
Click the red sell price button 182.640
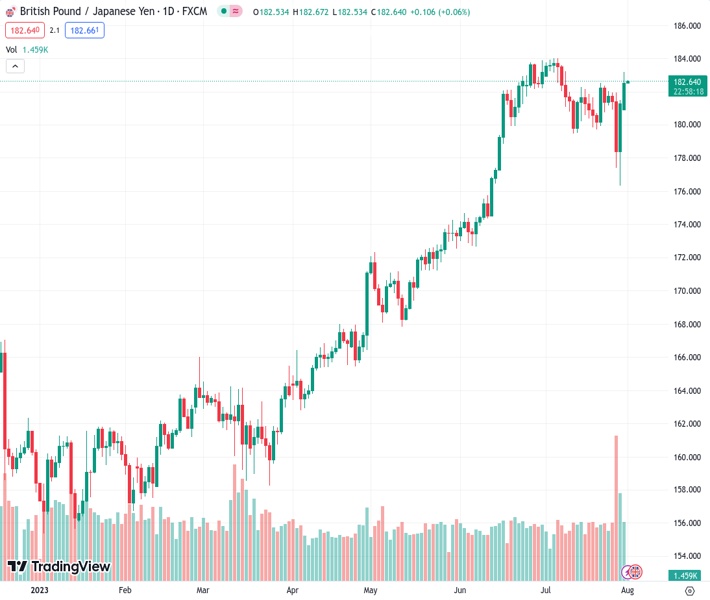click(x=24, y=30)
